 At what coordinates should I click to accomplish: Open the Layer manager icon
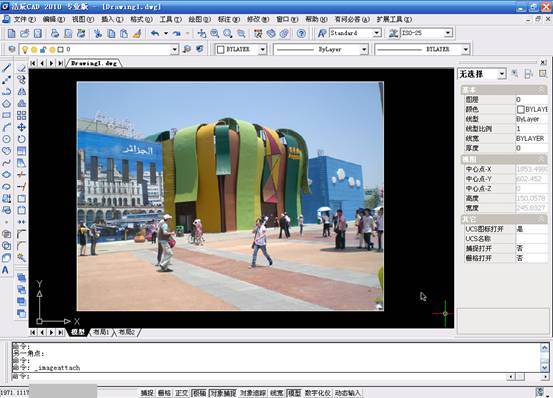coord(12,49)
